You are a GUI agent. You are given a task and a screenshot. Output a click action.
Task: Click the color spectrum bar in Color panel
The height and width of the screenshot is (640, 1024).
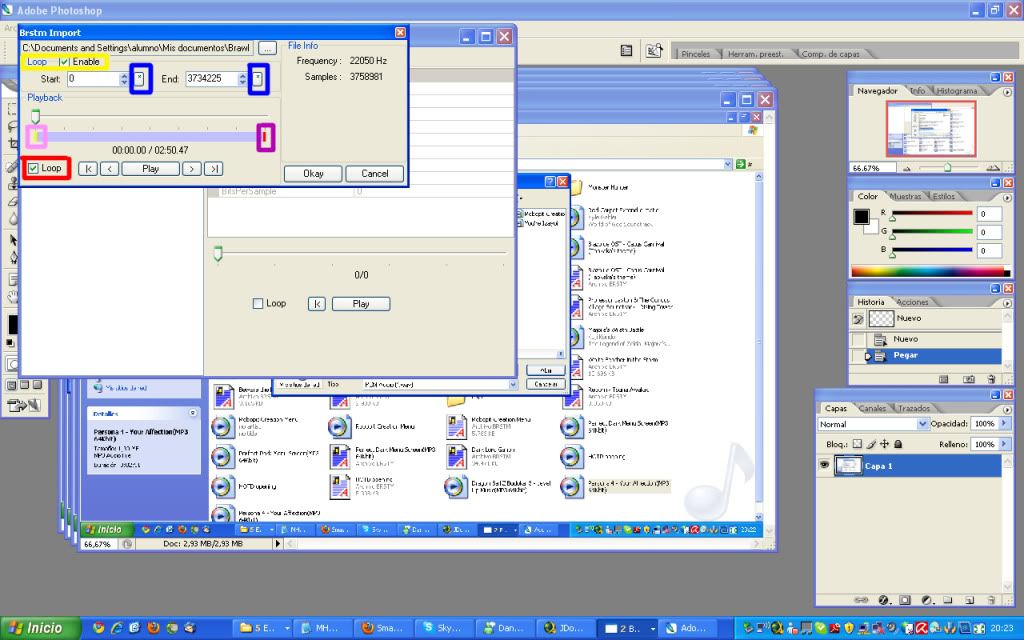[926, 271]
